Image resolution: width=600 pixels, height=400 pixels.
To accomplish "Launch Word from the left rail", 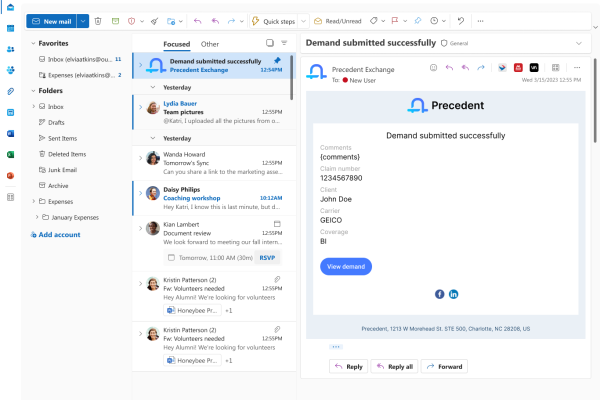I will 11,133.
